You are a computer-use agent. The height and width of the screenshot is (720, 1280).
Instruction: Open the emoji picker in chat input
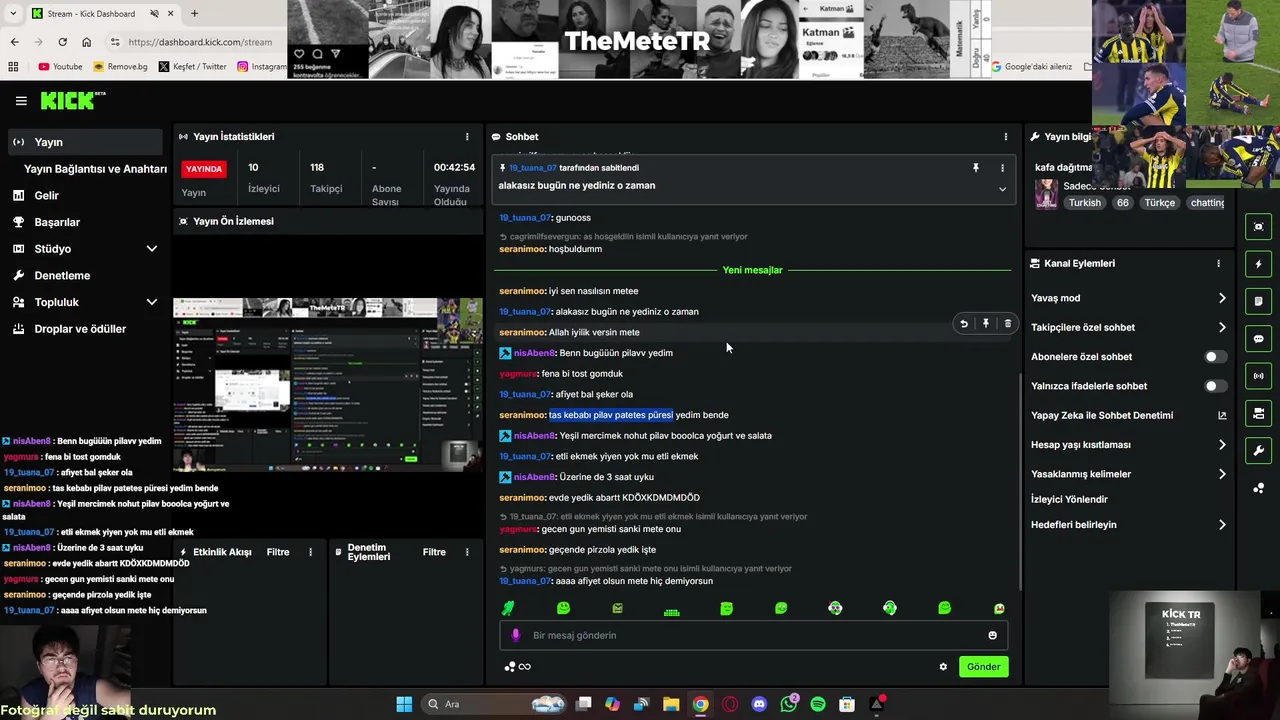[992, 635]
